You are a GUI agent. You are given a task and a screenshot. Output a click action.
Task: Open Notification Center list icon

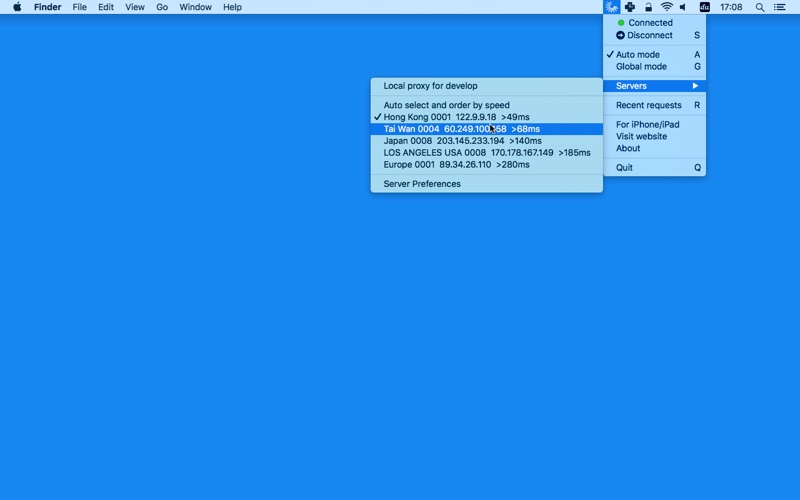[x=780, y=7]
